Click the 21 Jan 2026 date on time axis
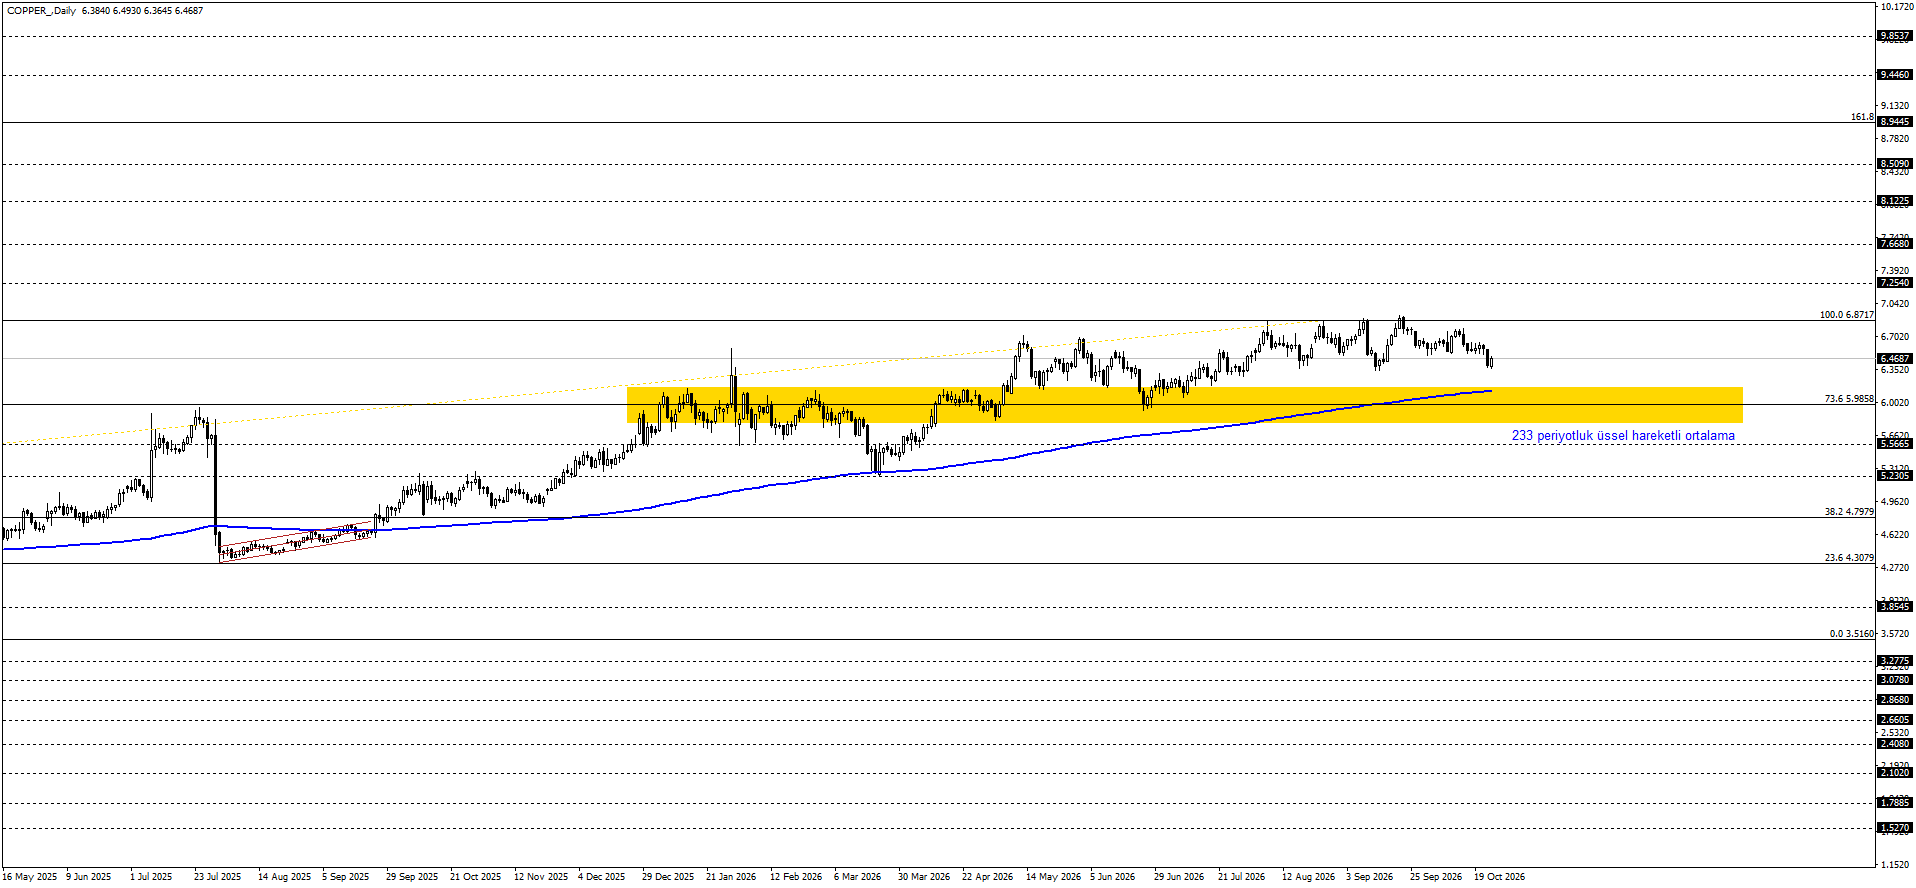 [731, 877]
